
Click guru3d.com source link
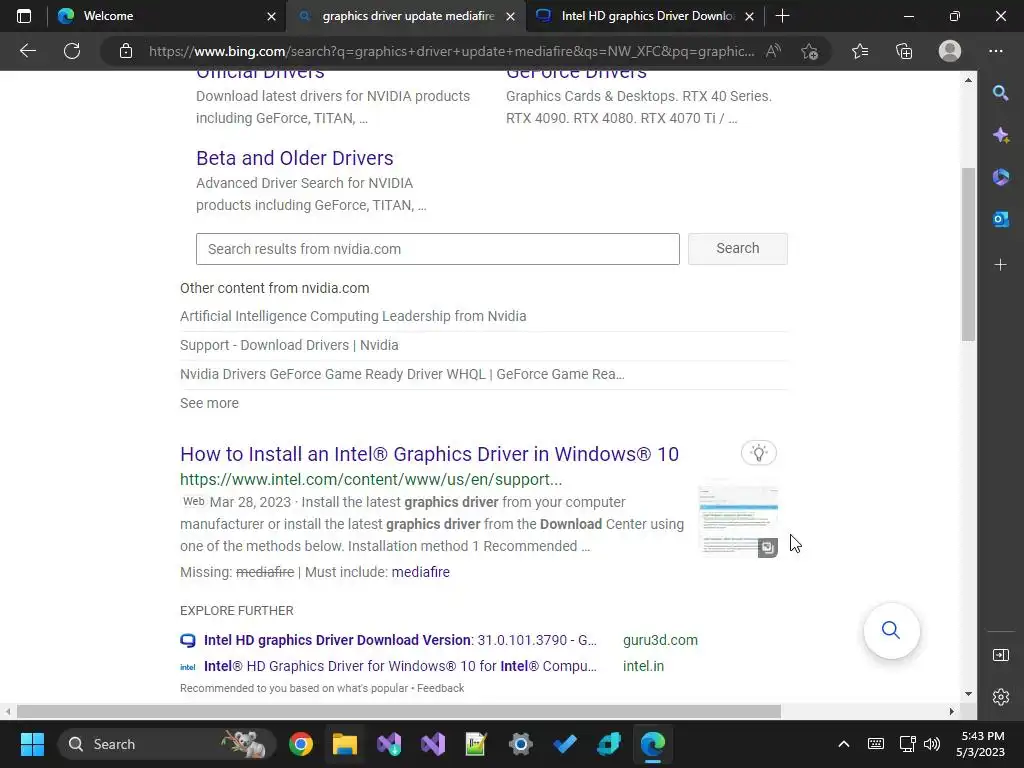click(660, 640)
